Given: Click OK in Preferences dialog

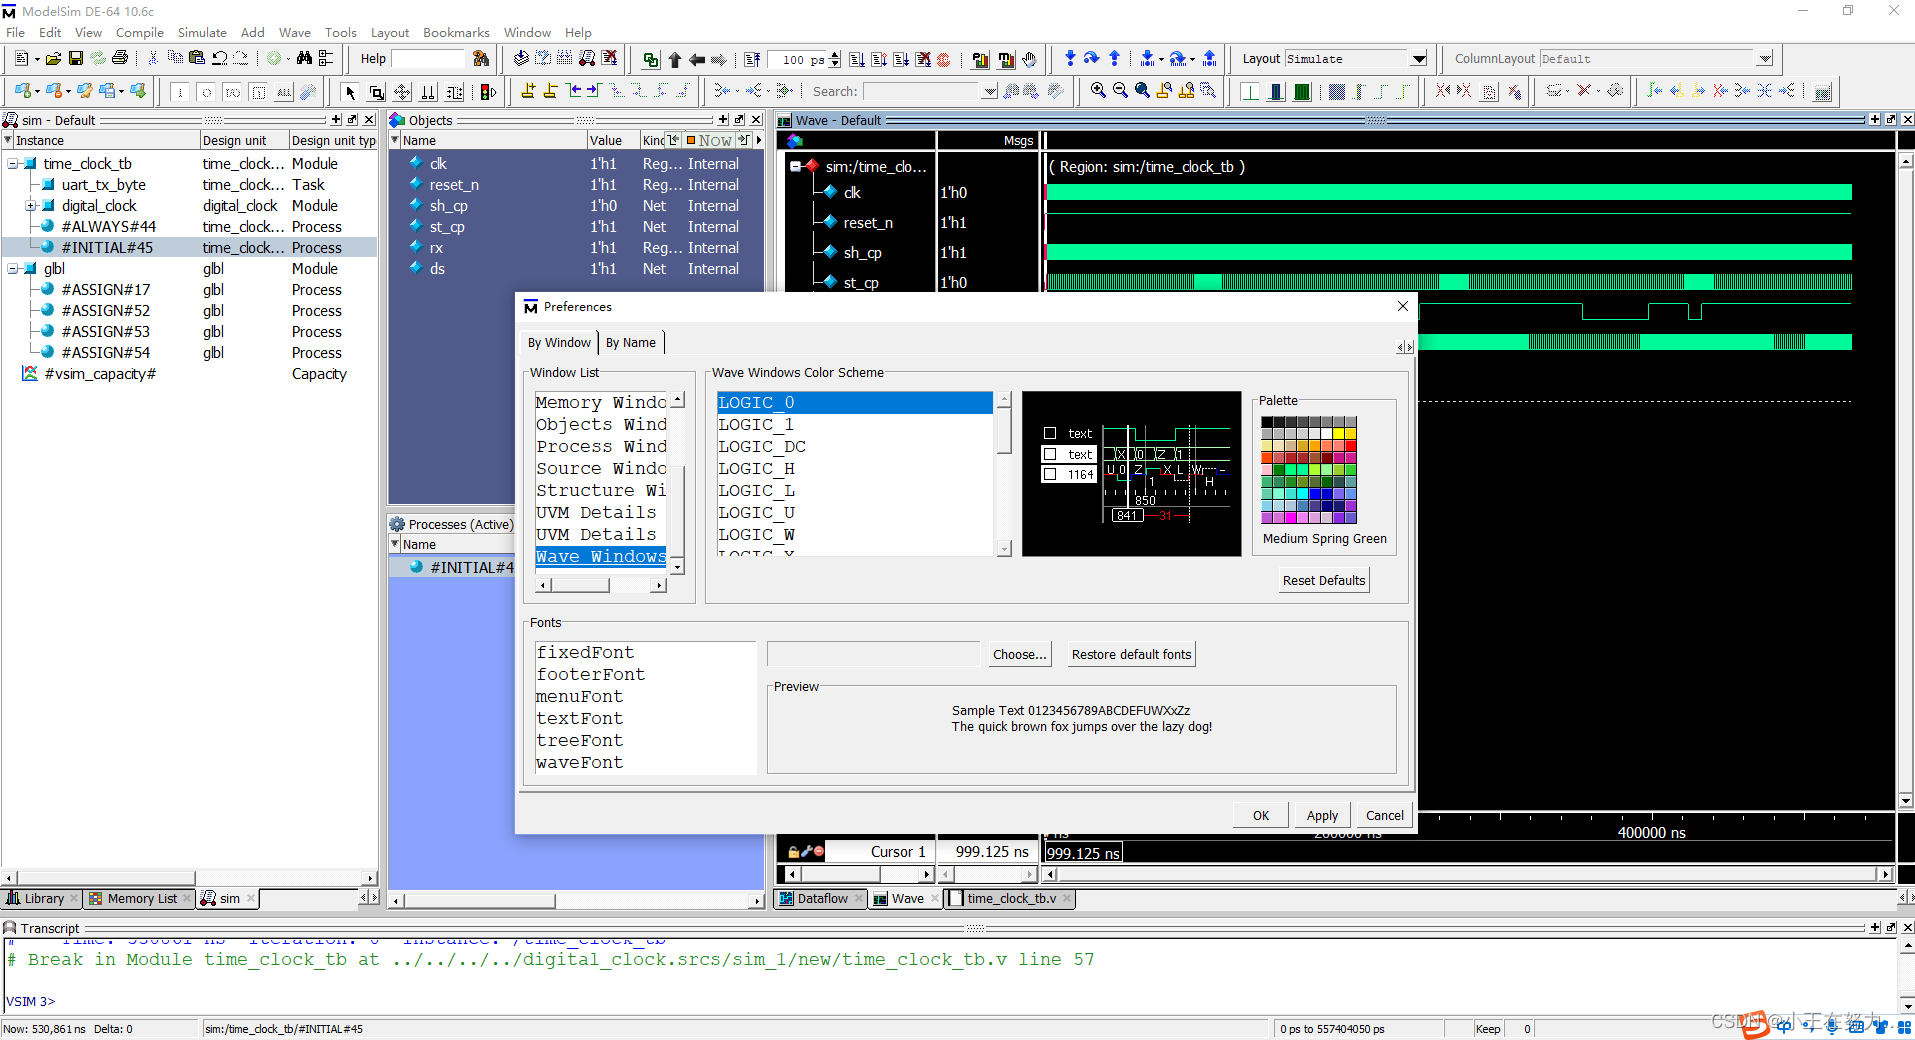Looking at the screenshot, I should pyautogui.click(x=1260, y=815).
